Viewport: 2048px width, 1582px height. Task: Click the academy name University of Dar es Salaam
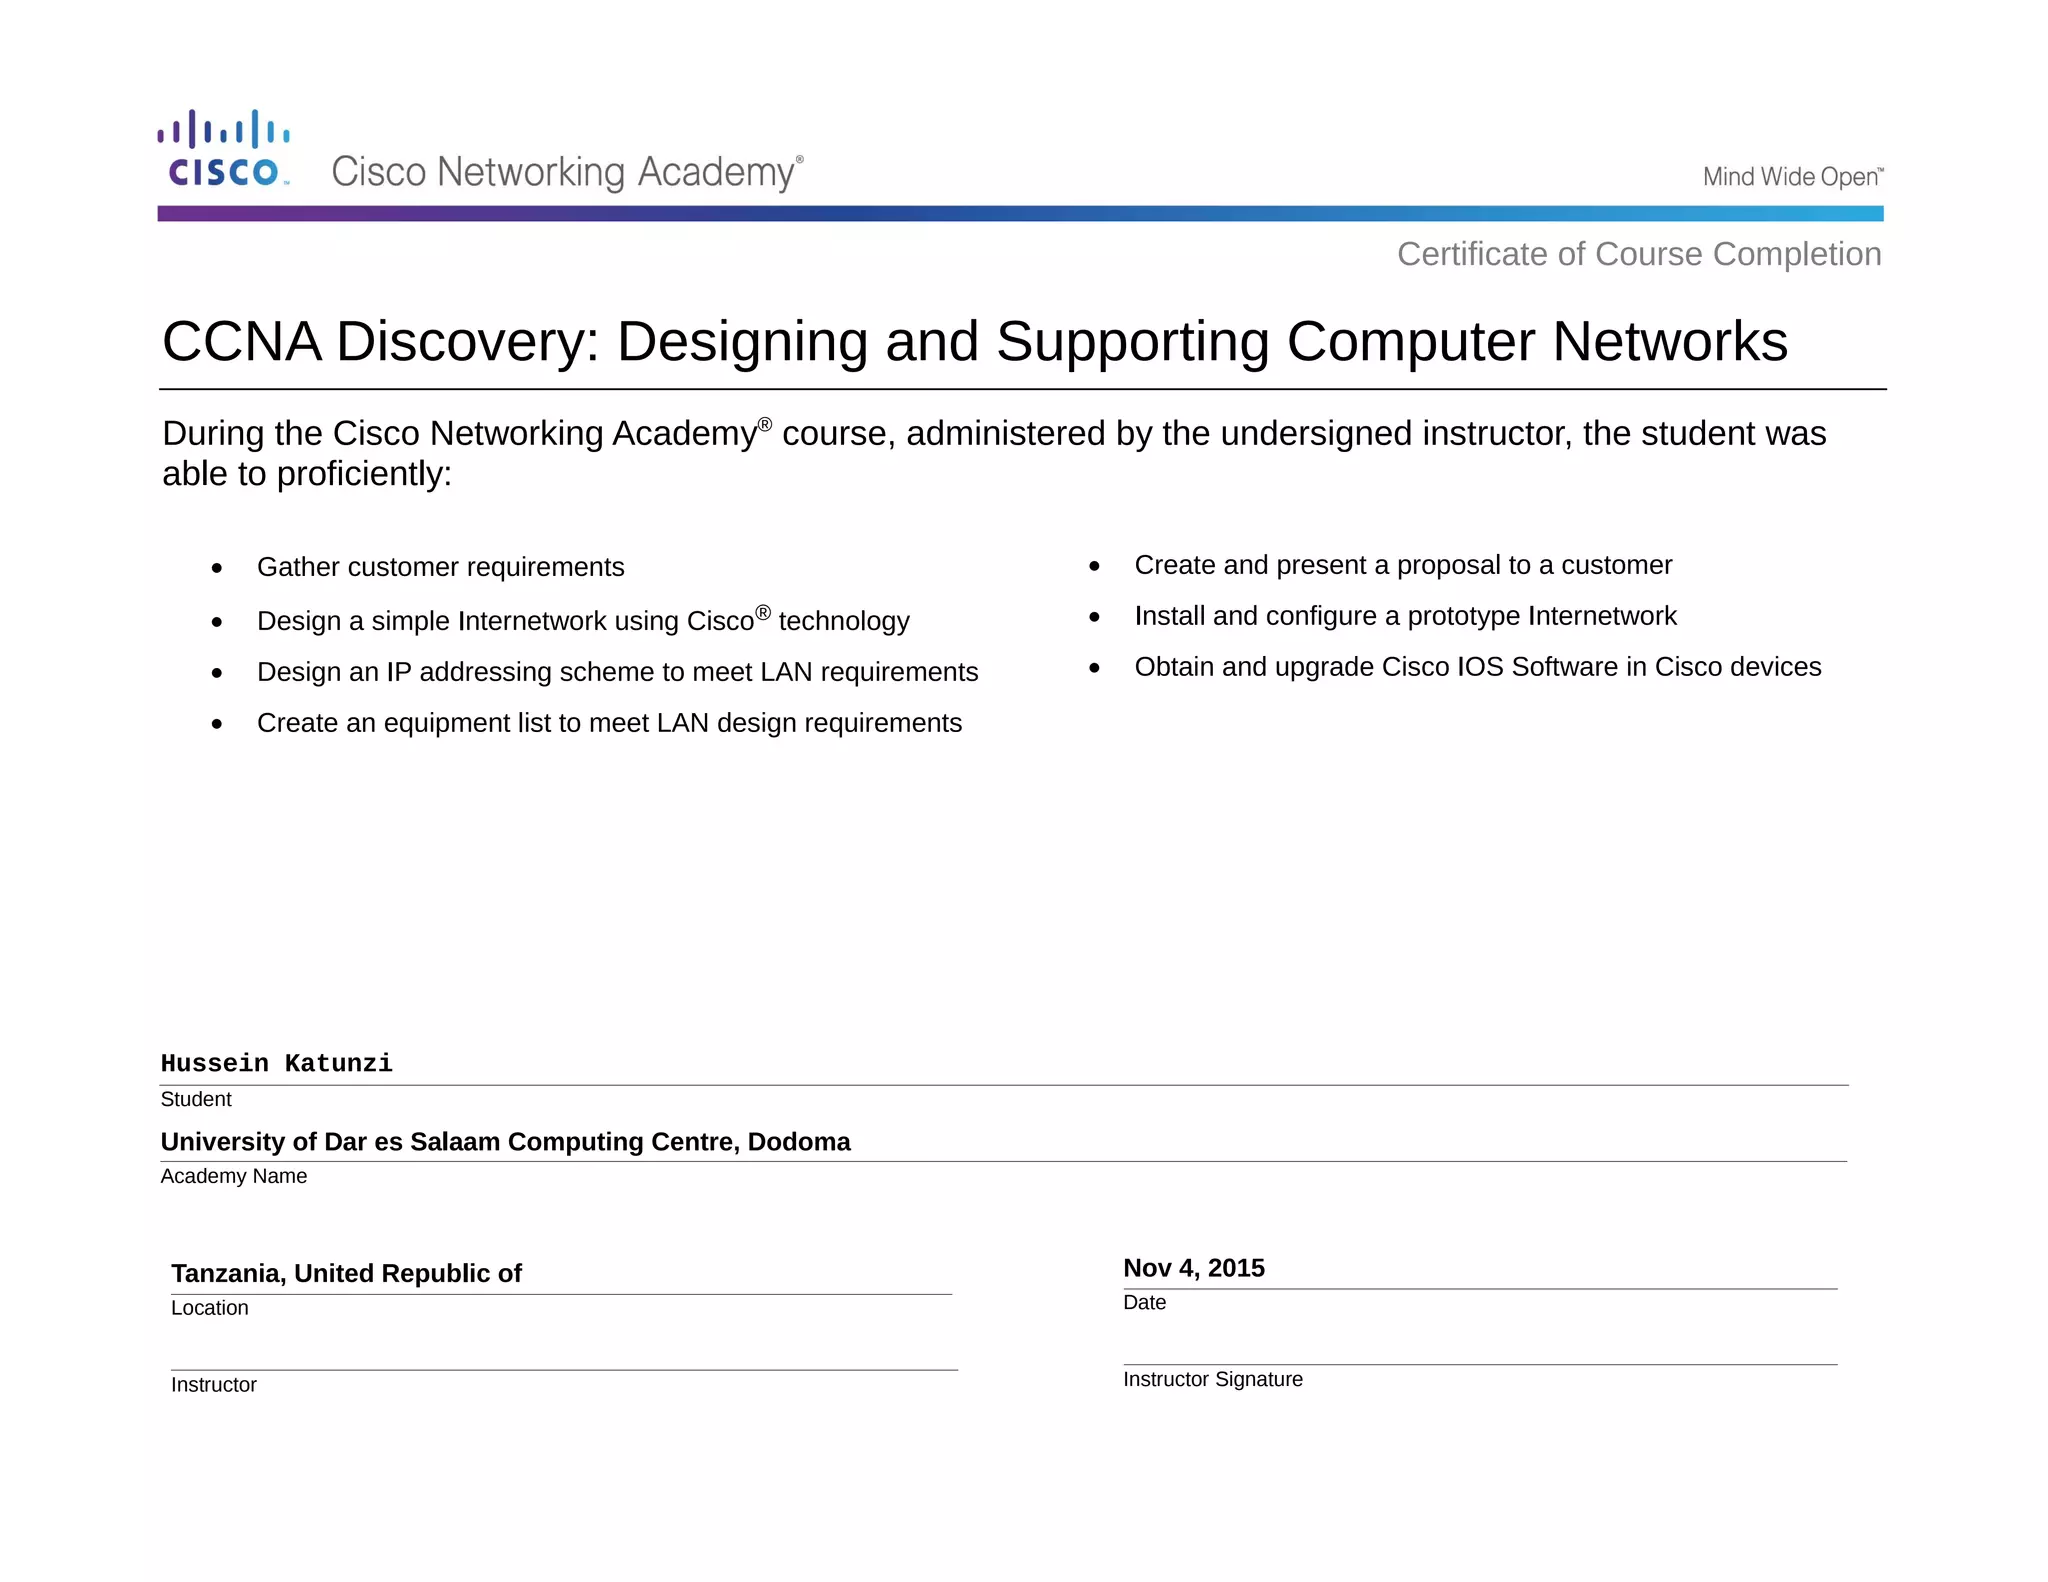[x=505, y=1142]
